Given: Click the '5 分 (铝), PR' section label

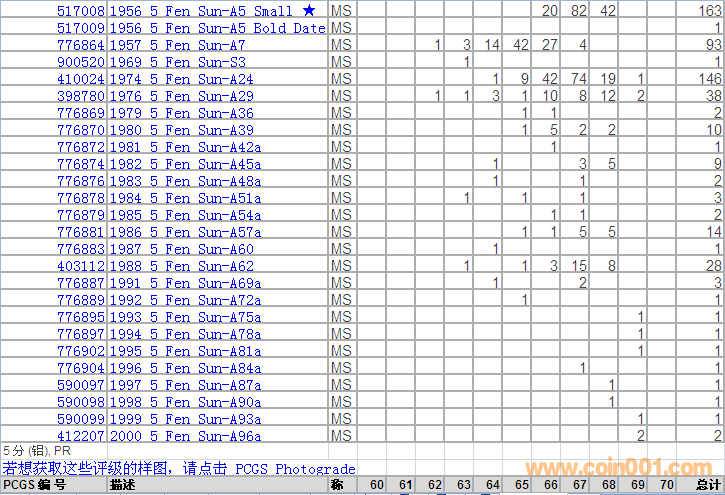Looking at the screenshot, I should tap(37, 451).
